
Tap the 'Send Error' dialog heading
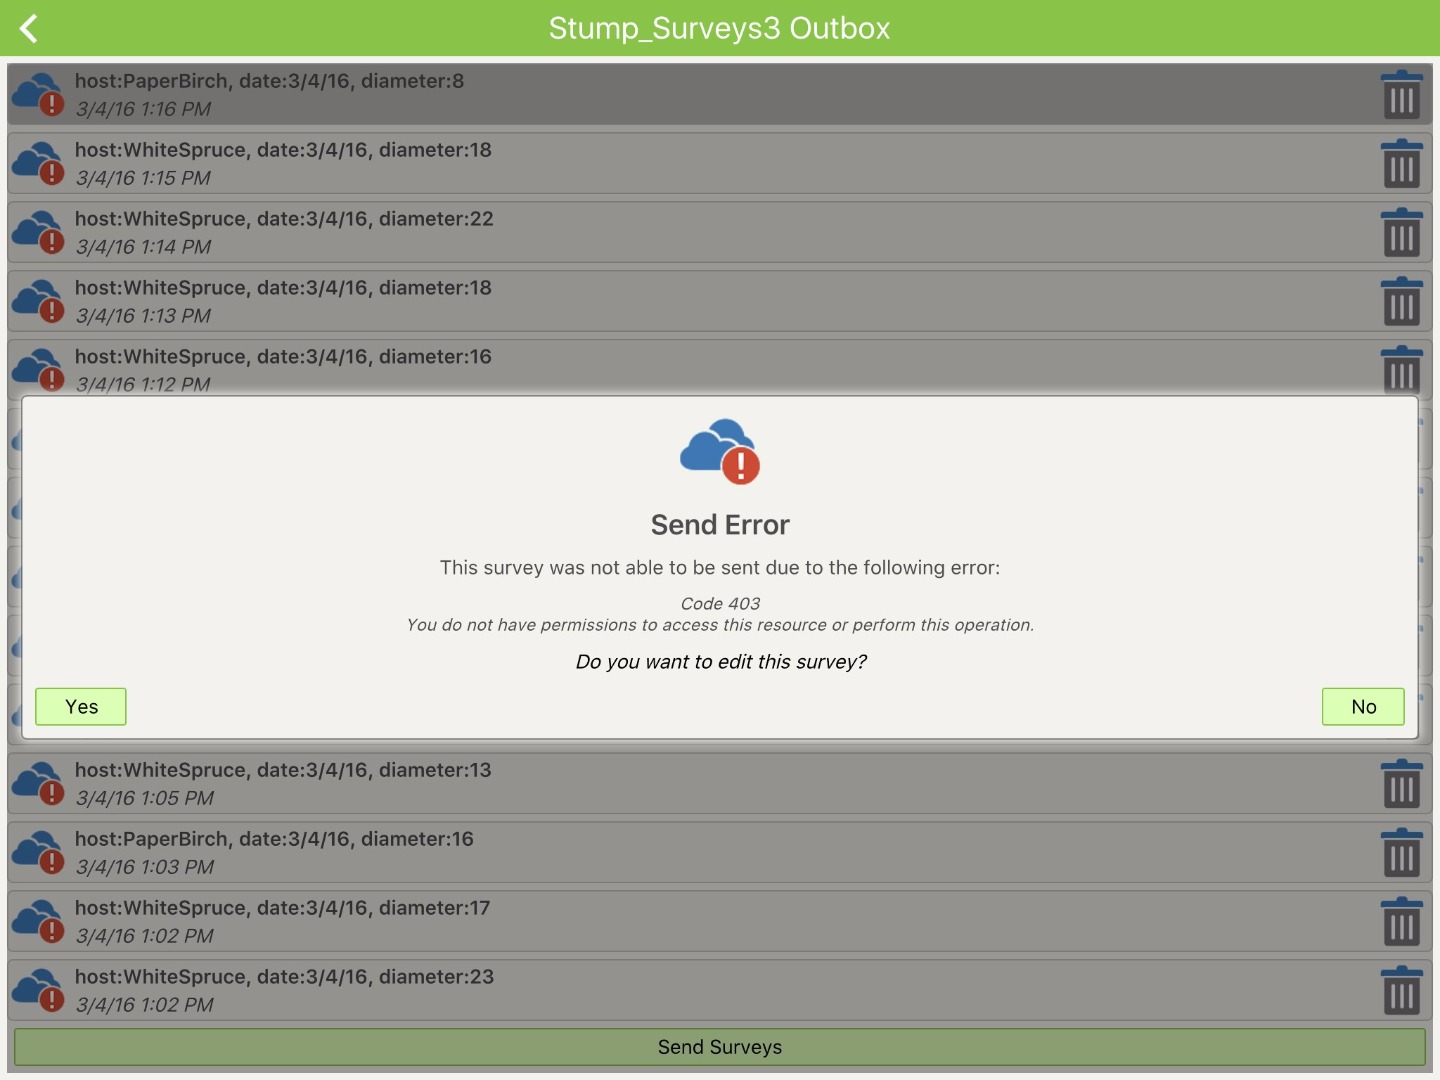coord(720,525)
